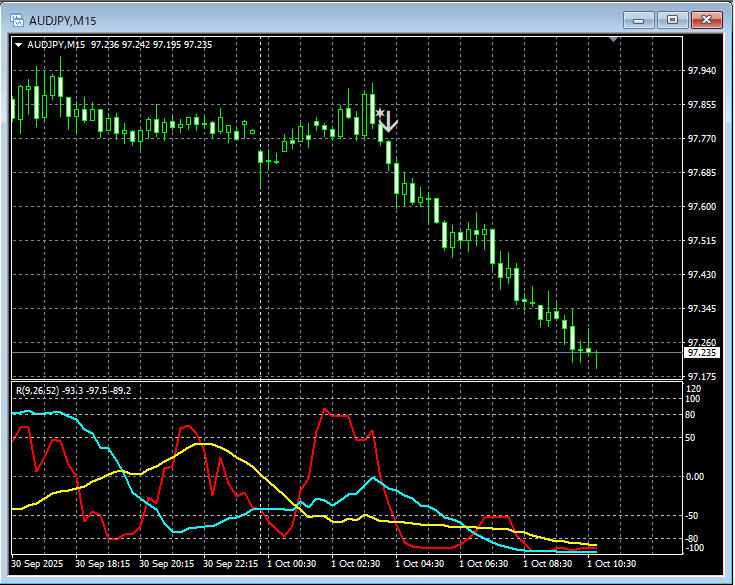Viewport: 735px width, 585px height.
Task: Close the AUDJPY,M15 chart window
Action: (x=706, y=20)
